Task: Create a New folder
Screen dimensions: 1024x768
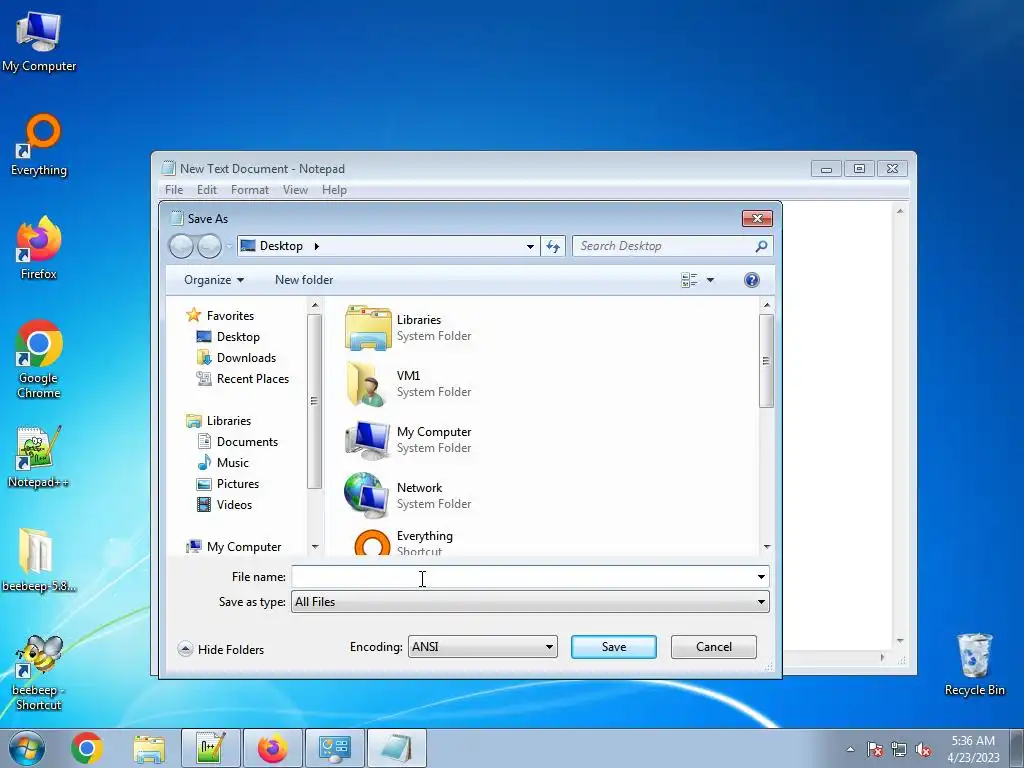Action: (304, 280)
